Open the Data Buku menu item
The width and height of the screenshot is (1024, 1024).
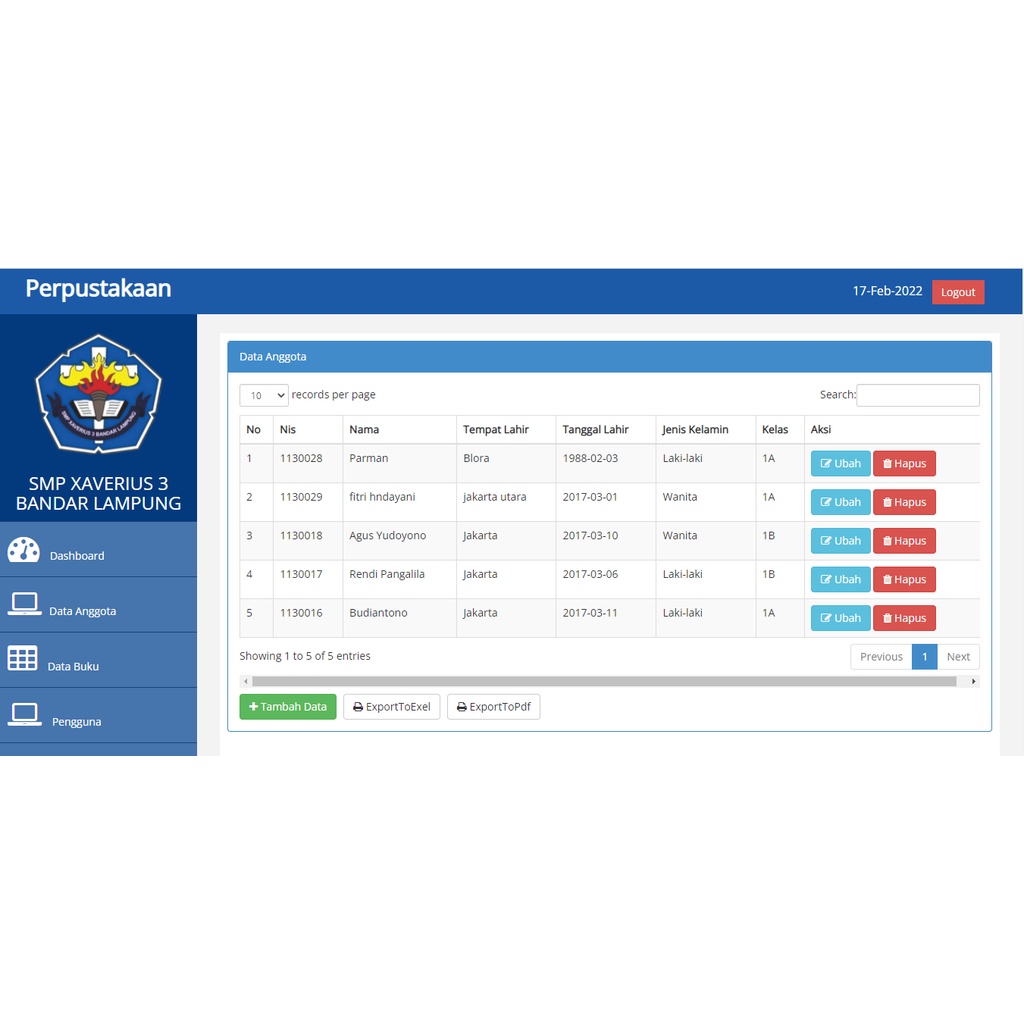98,660
